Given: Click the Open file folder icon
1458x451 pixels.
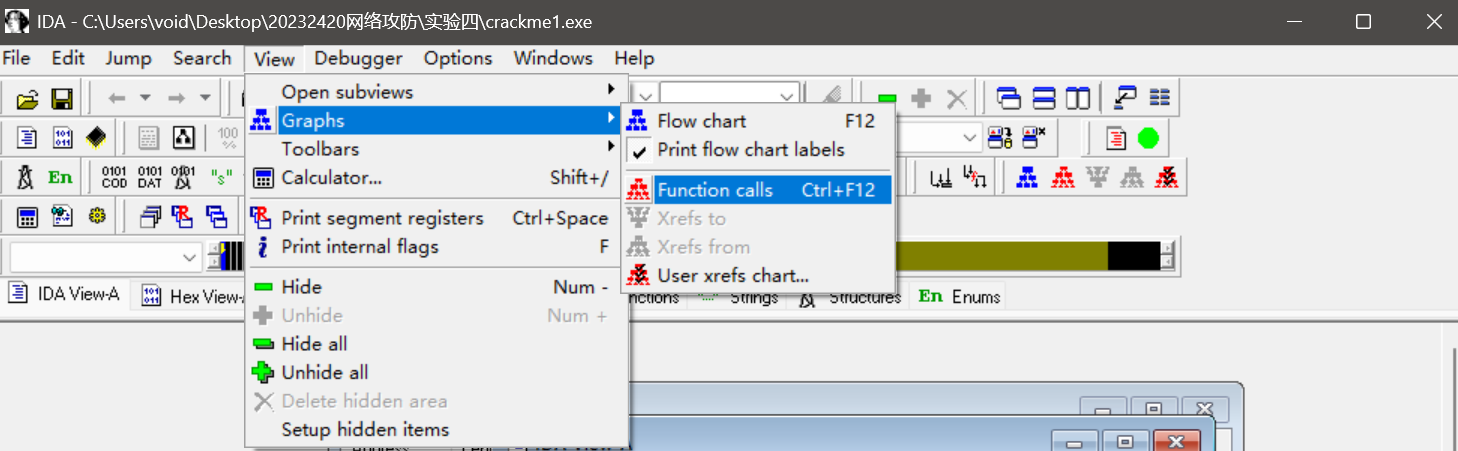Looking at the screenshot, I should [x=28, y=98].
